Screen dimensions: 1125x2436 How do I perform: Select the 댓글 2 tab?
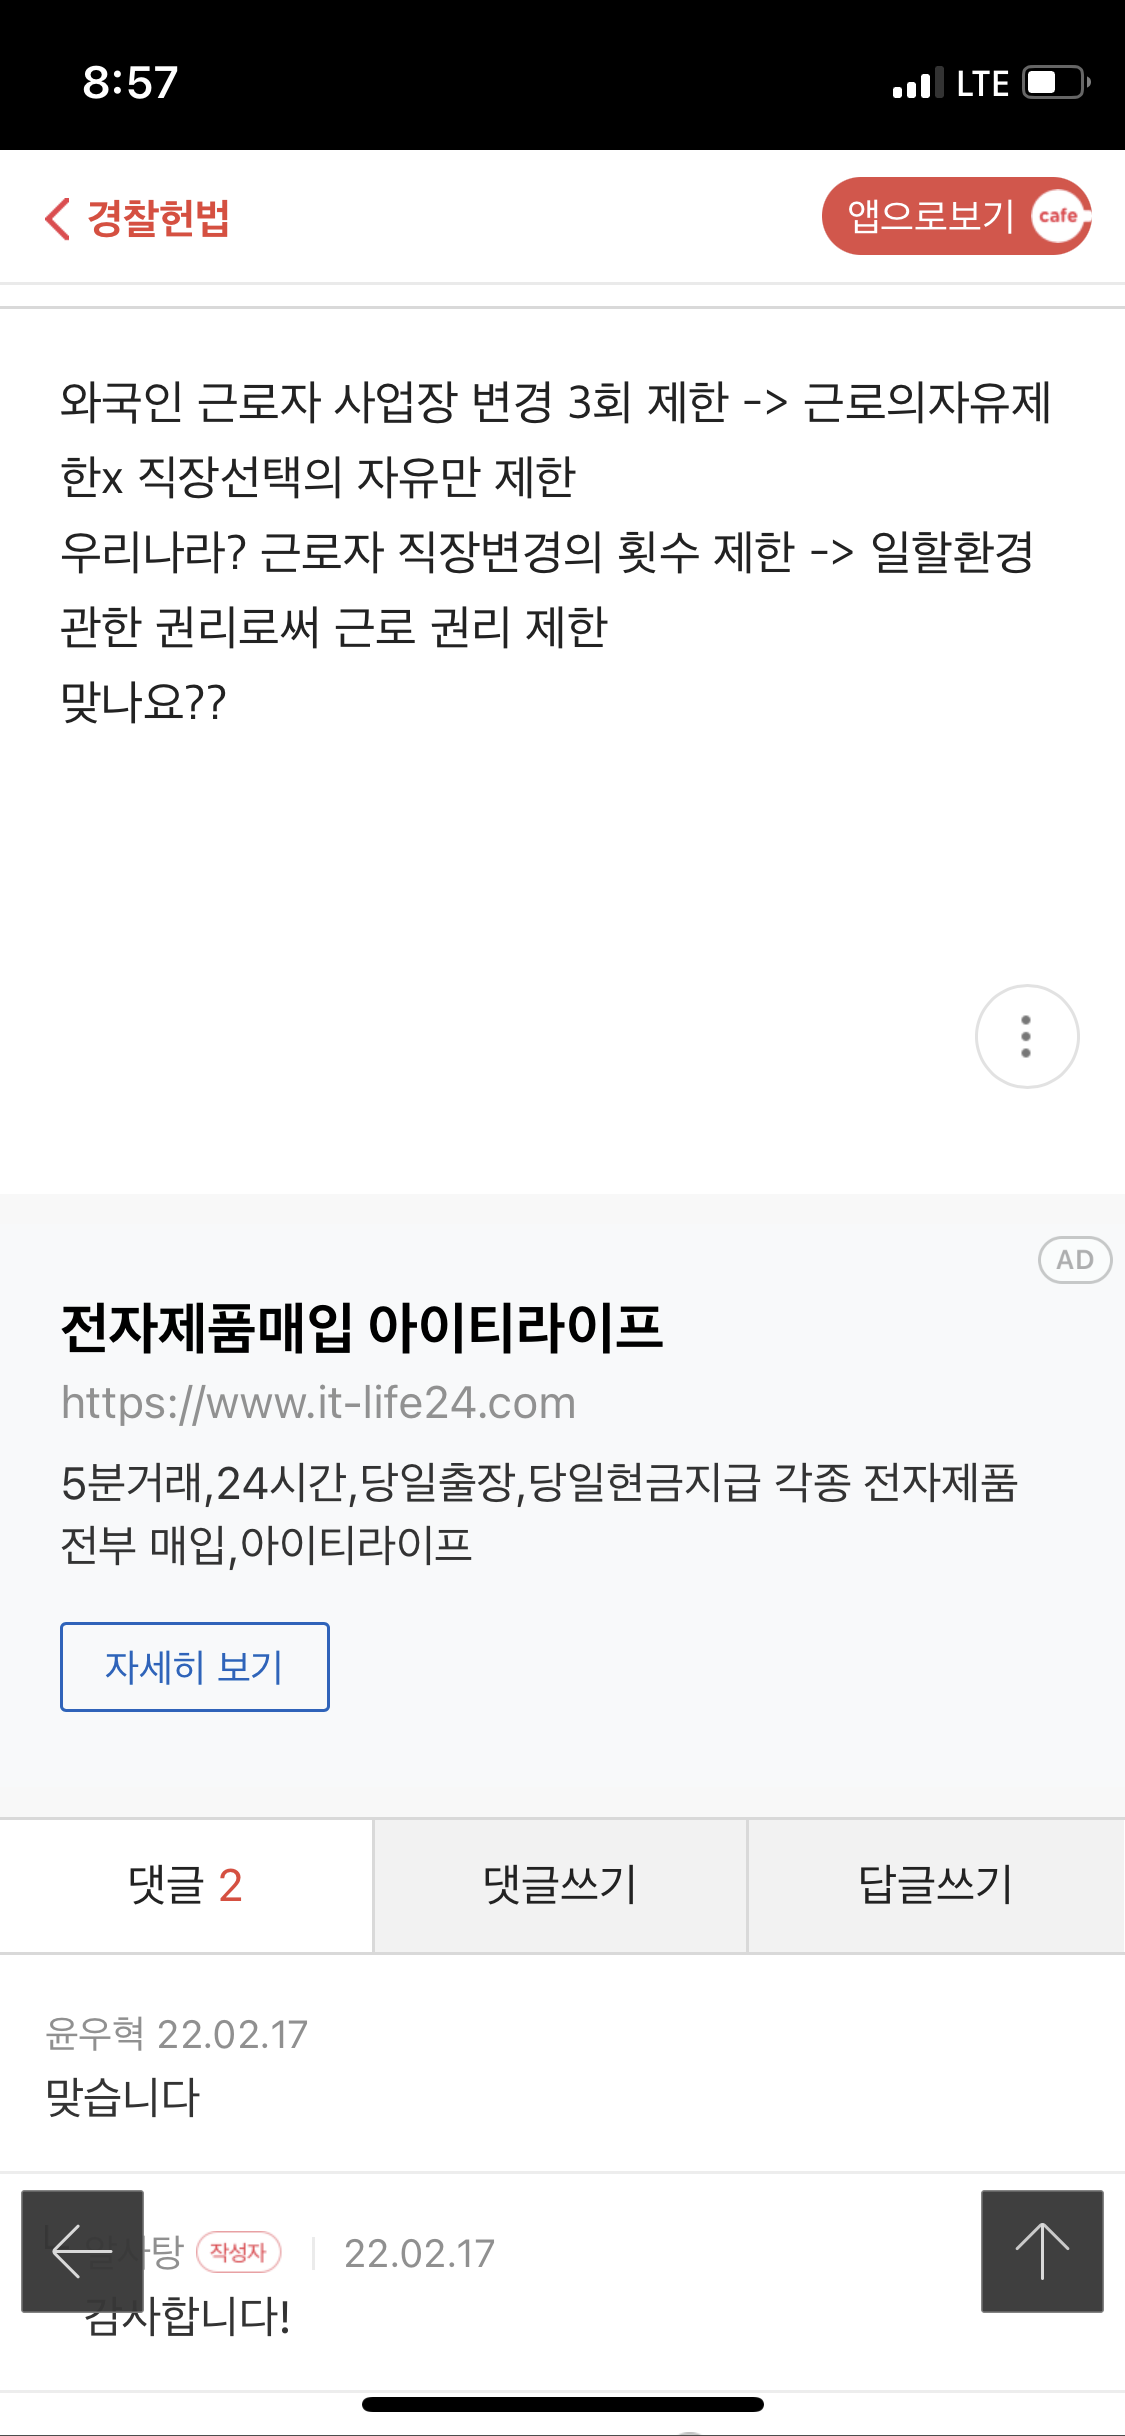(x=186, y=1886)
